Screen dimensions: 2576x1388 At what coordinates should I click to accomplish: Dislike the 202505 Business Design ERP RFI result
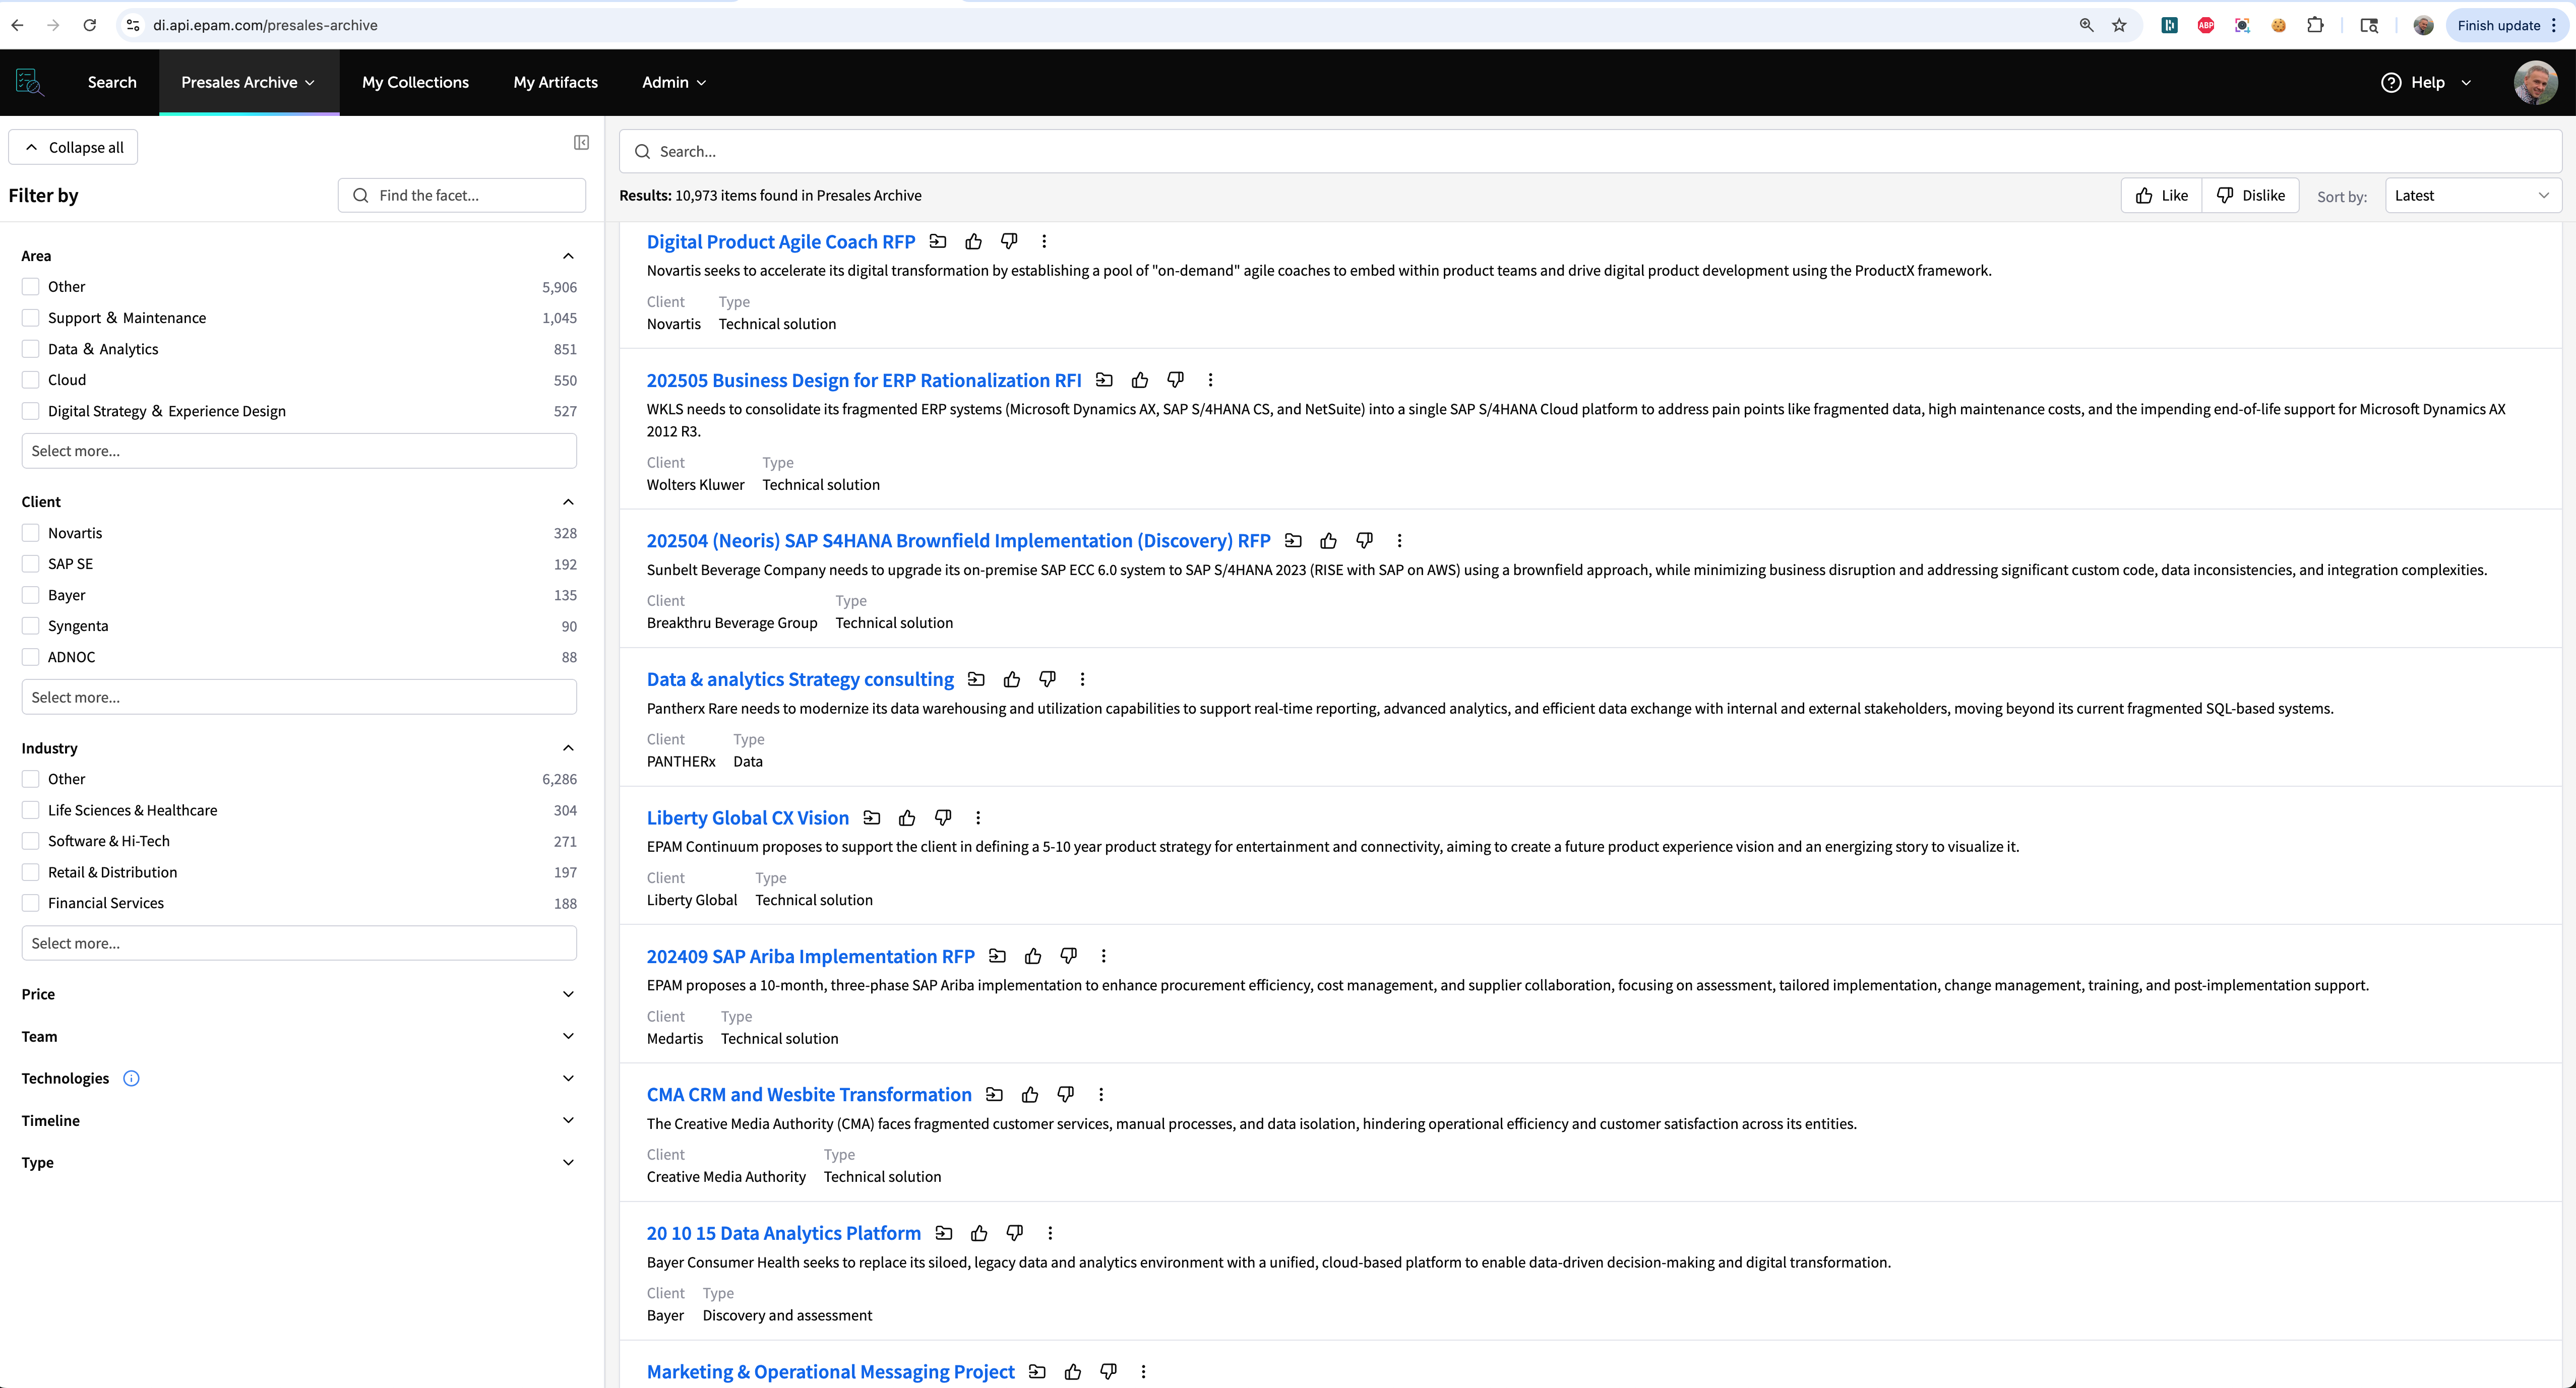pos(1175,380)
